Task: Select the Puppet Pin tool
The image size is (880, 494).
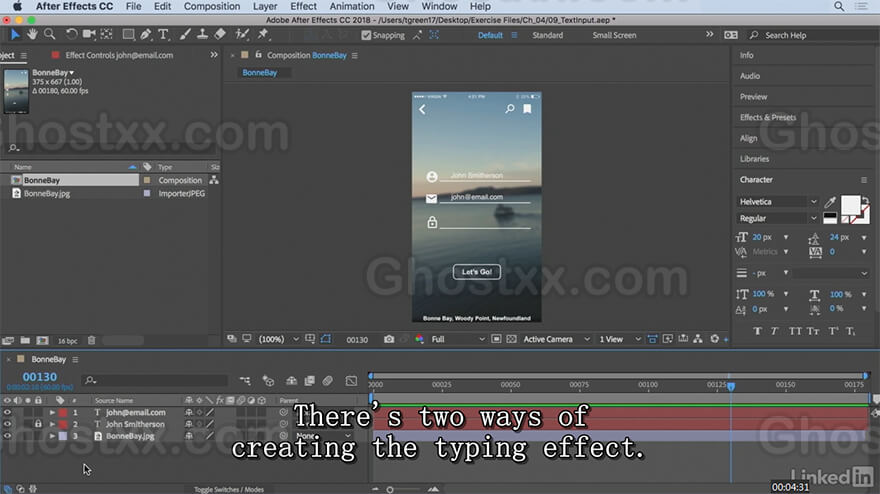Action: pyautogui.click(x=263, y=35)
